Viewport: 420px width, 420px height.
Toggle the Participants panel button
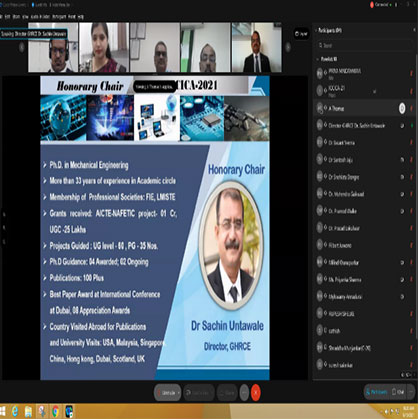(377, 392)
